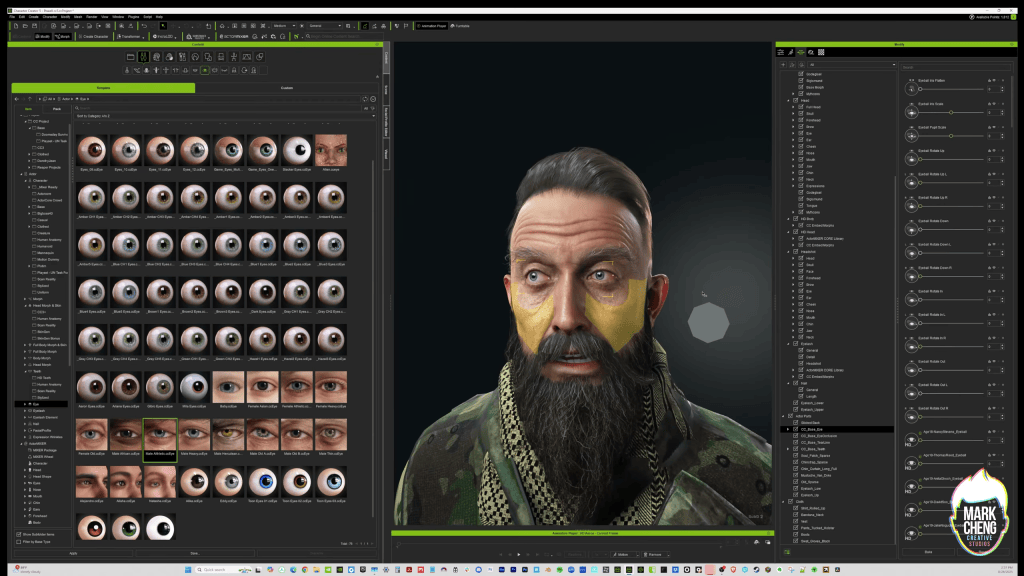
Task: Go up one folder in content browser
Action: [x=29, y=99]
